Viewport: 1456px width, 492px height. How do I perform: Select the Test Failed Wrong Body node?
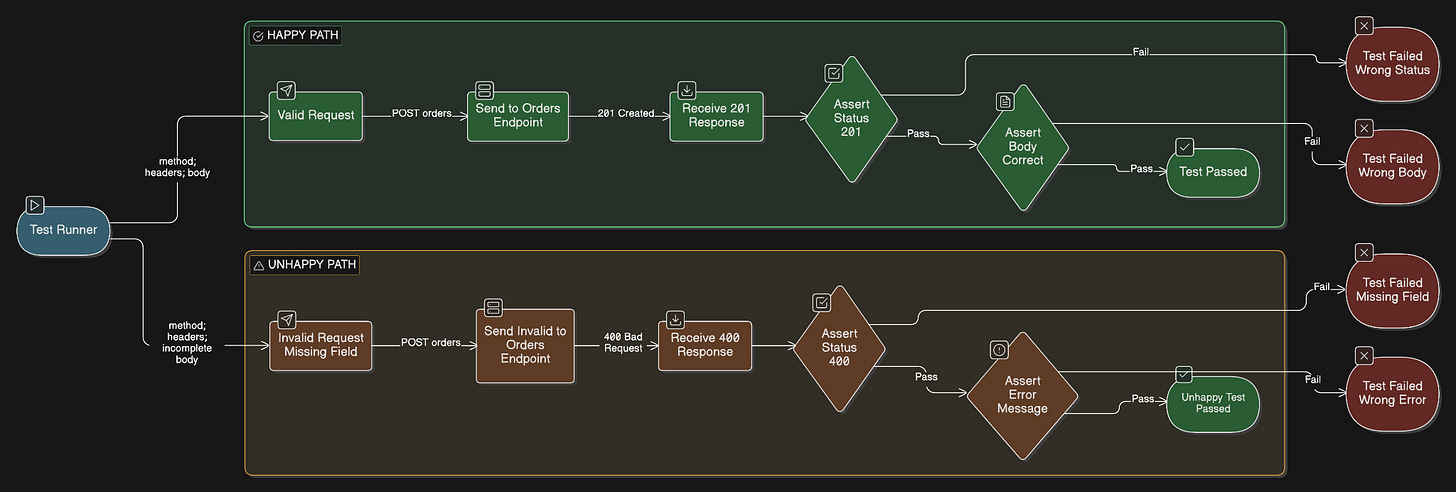[1391, 165]
